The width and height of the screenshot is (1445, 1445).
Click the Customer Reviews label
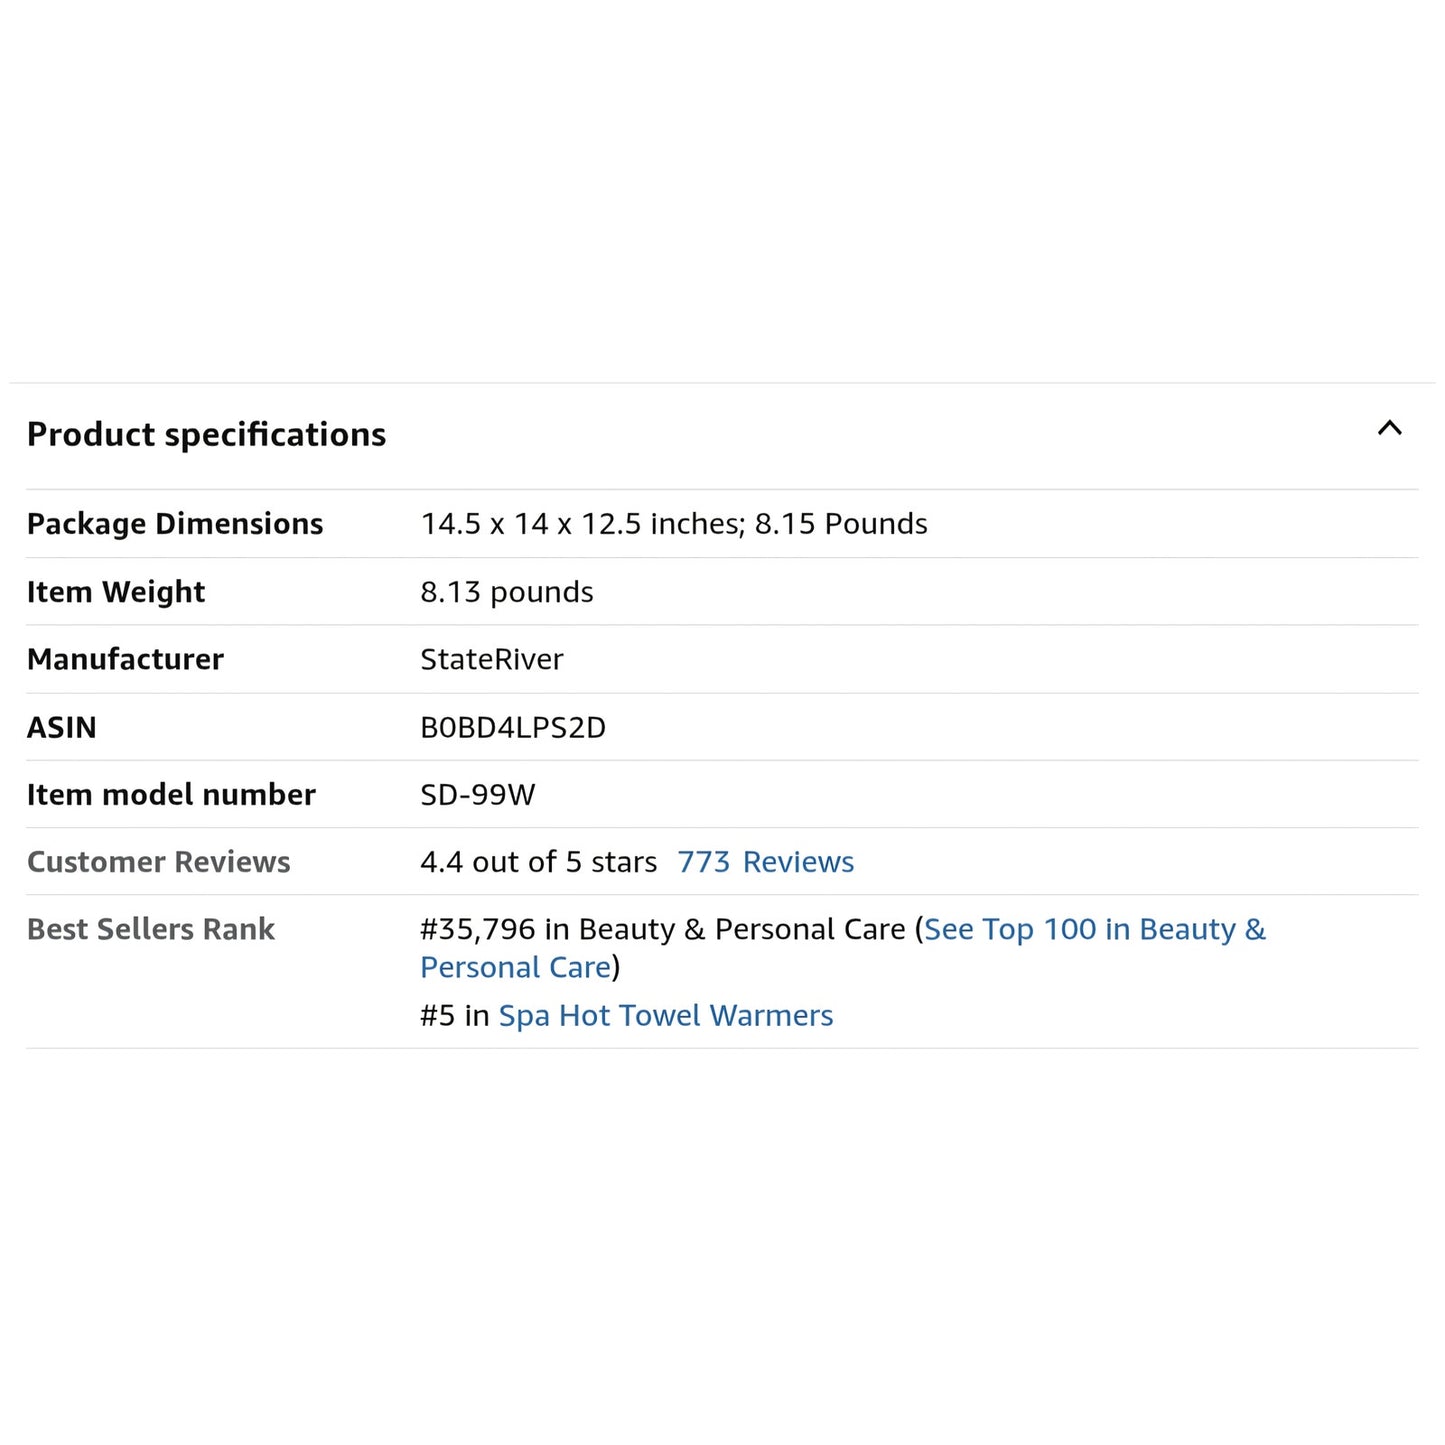[x=158, y=862]
